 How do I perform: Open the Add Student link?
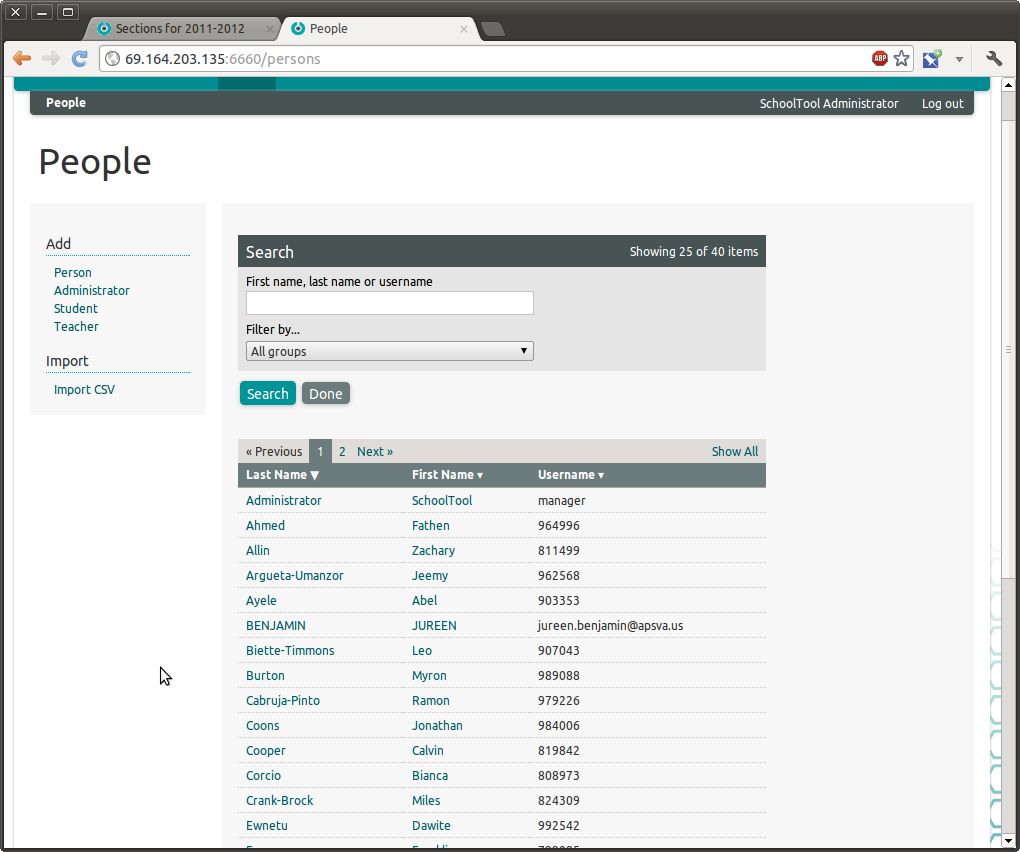pyautogui.click(x=76, y=309)
